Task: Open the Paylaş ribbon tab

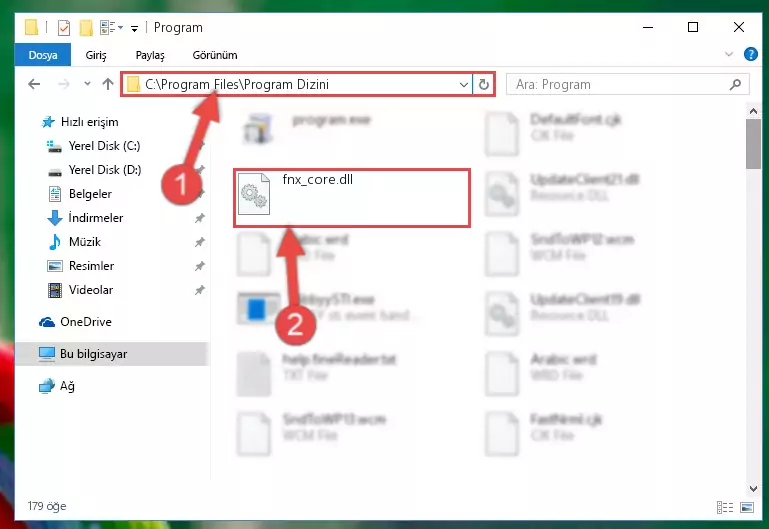Action: coord(150,55)
